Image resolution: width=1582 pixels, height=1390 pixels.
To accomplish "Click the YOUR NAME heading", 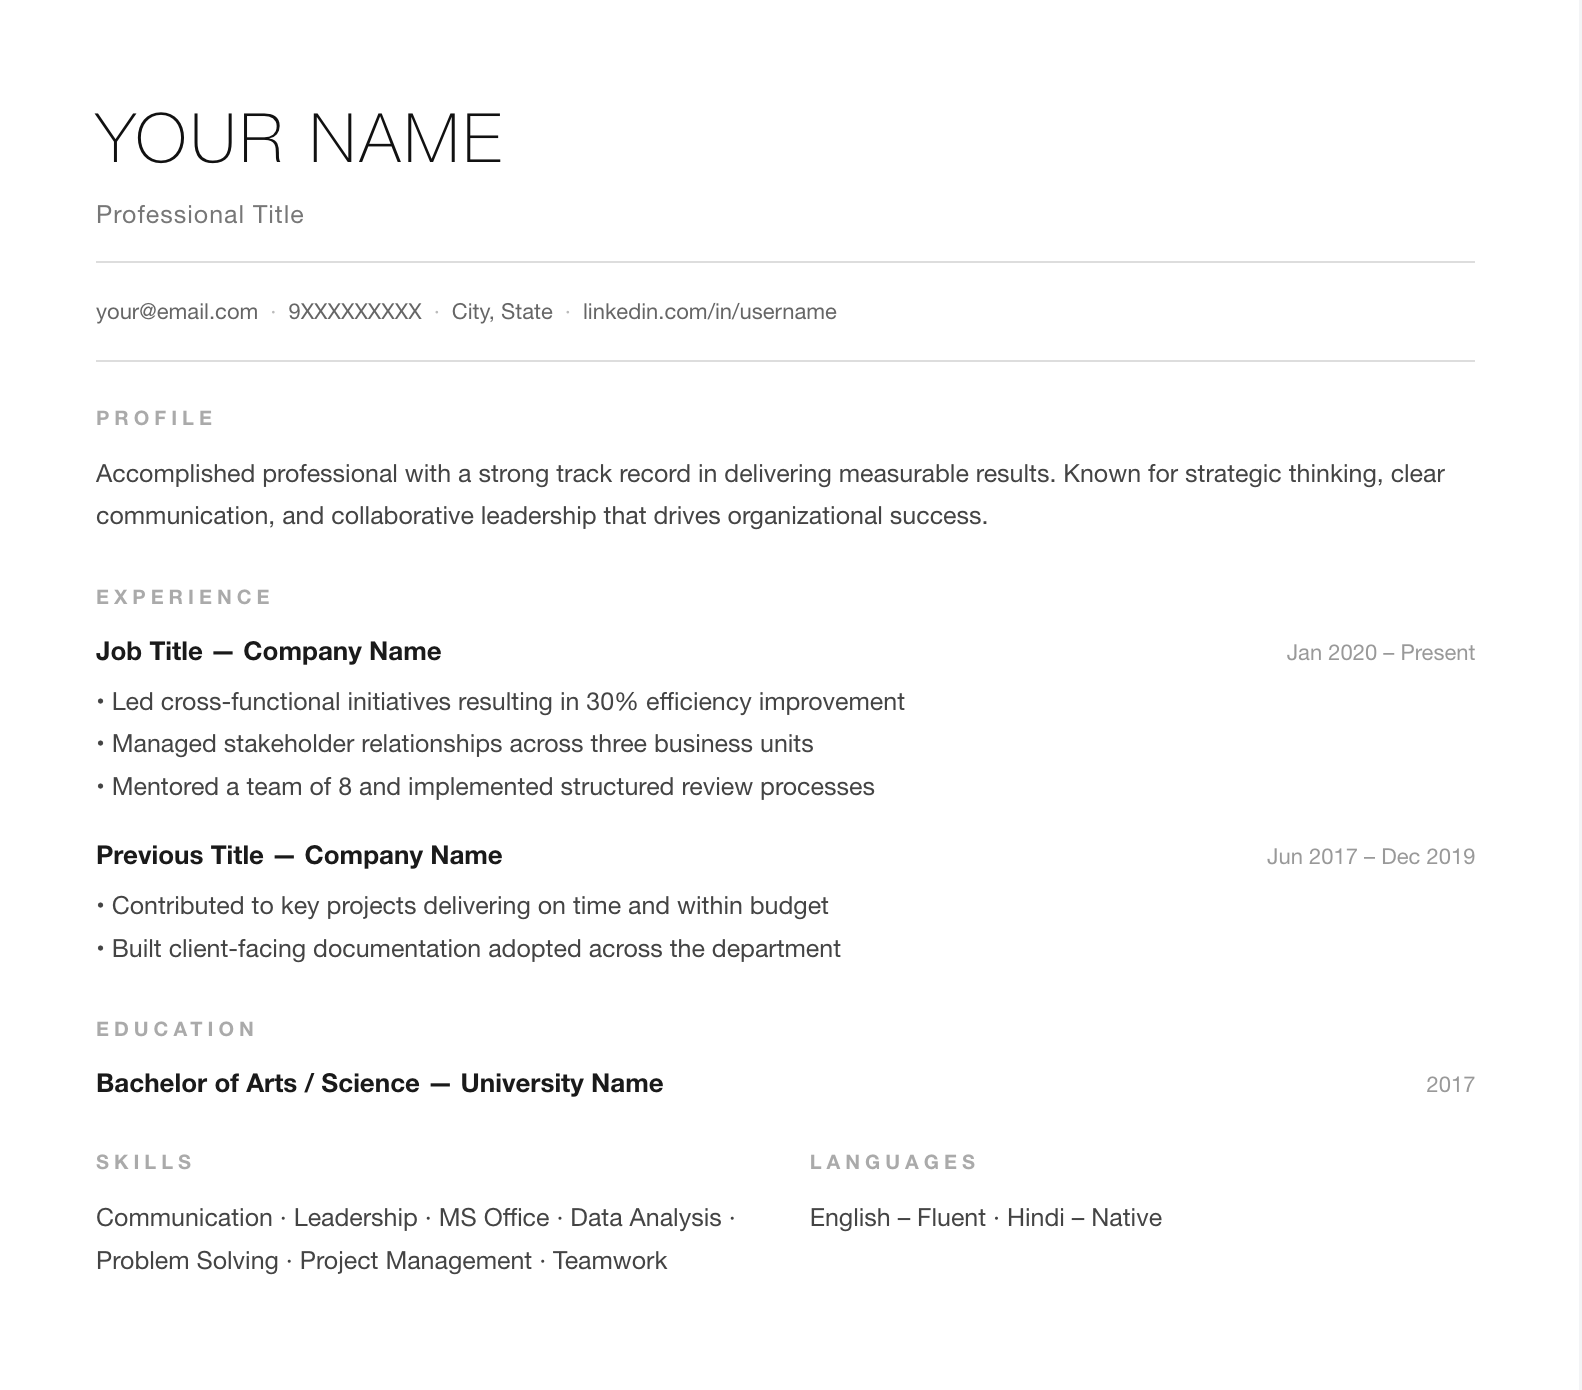I will click(299, 138).
